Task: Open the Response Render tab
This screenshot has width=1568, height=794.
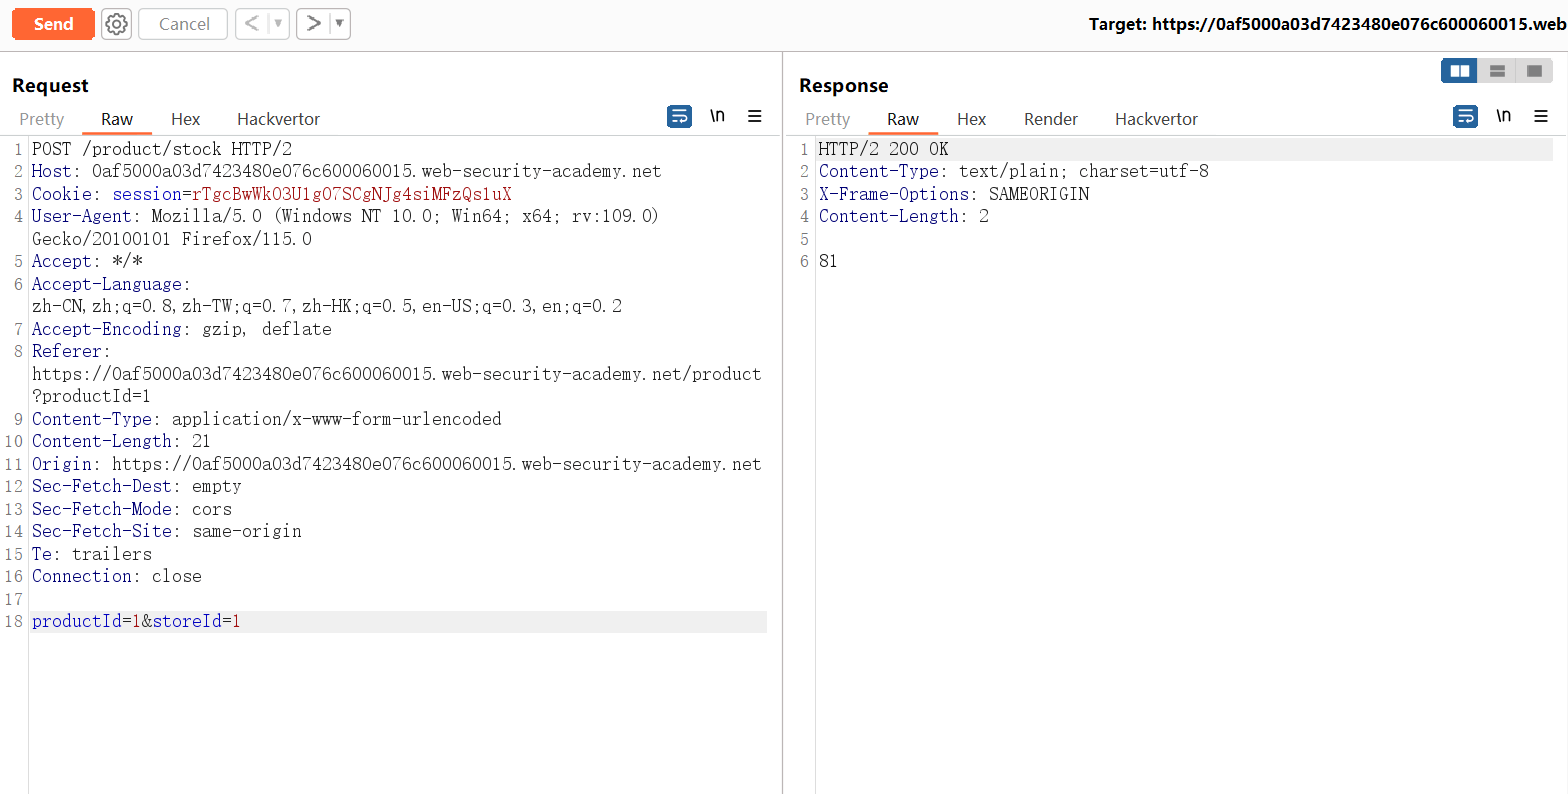Action: (1050, 119)
